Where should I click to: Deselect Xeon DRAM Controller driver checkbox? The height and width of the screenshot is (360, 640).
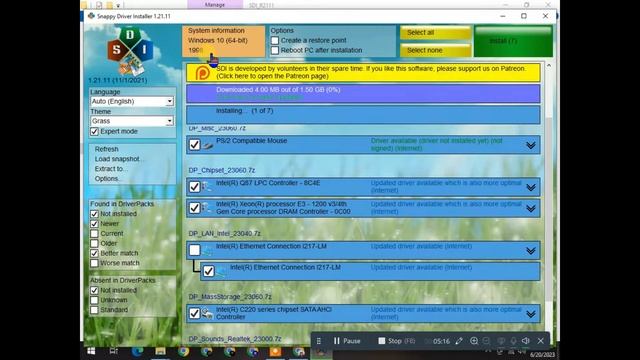pos(195,208)
